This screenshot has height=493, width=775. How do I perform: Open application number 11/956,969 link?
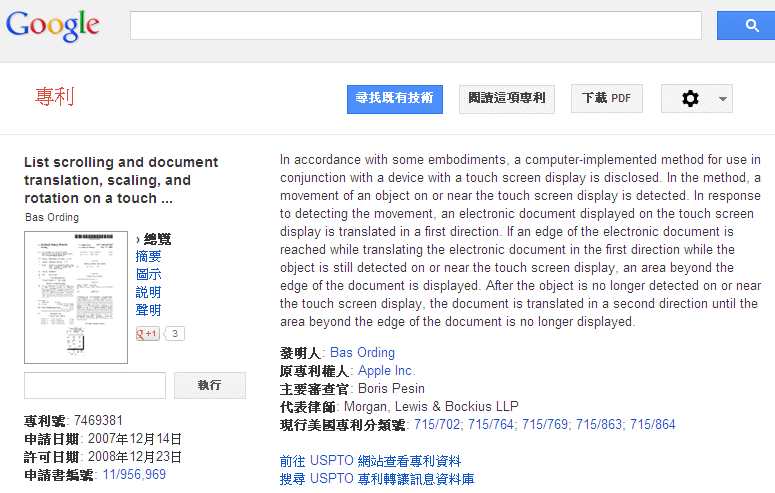(x=134, y=475)
